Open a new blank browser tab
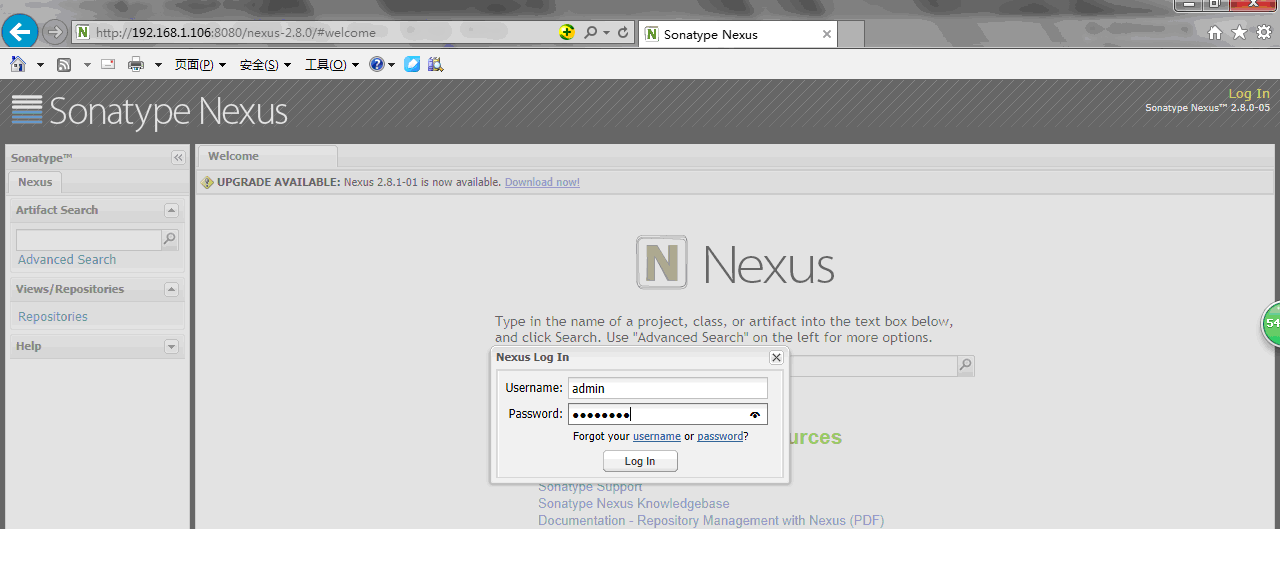The image size is (1280, 578). pyautogui.click(x=851, y=34)
